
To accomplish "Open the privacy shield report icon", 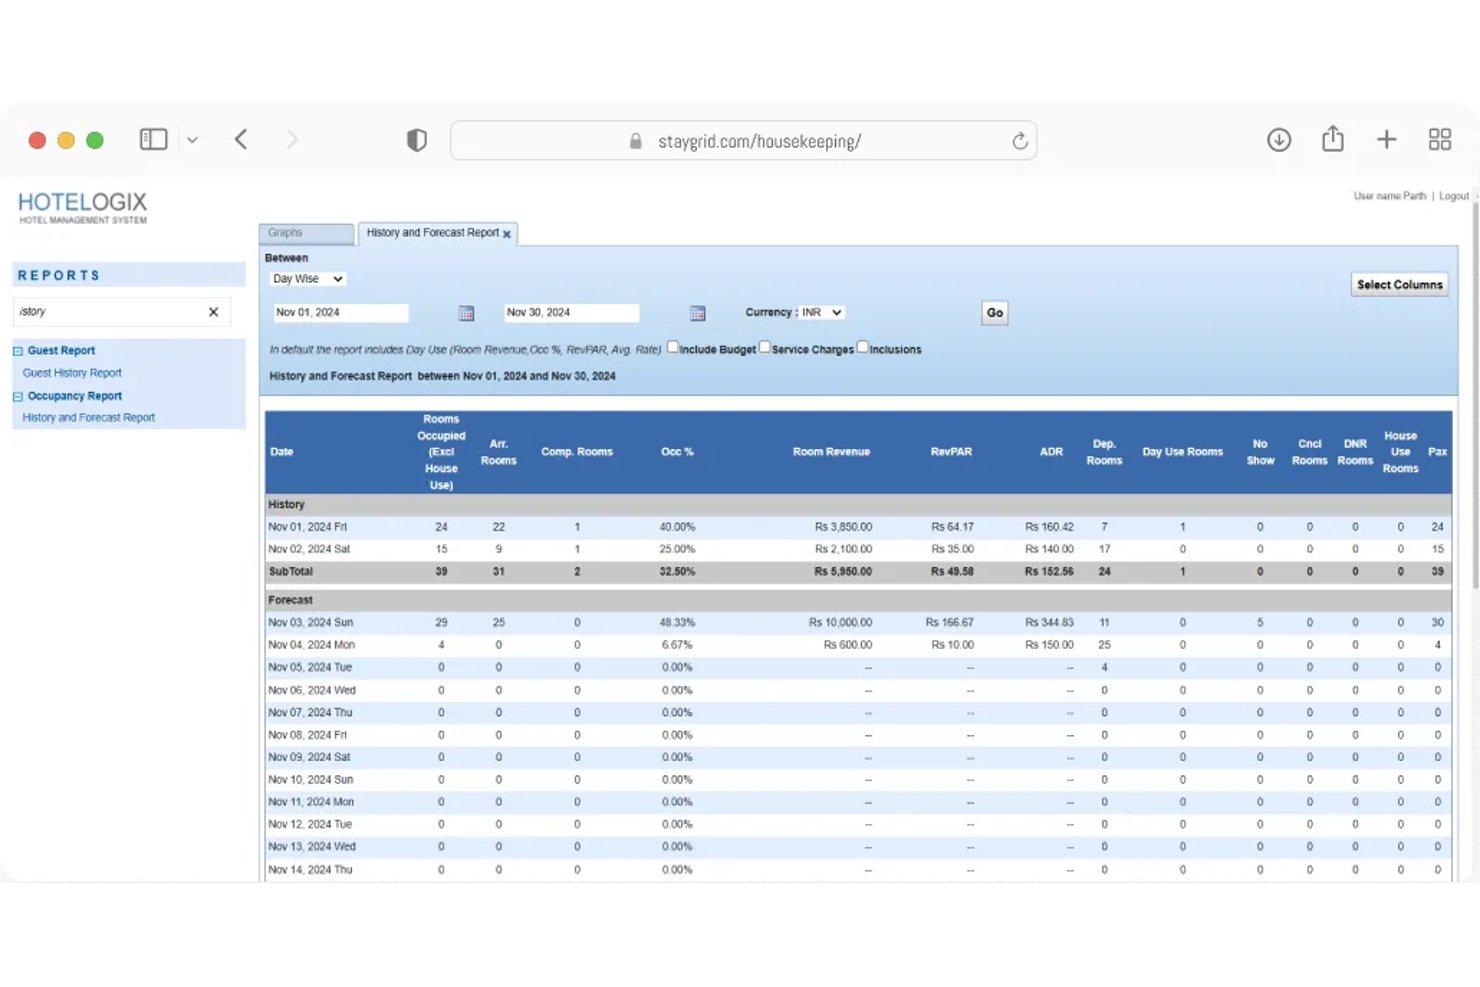I will coord(417,141).
